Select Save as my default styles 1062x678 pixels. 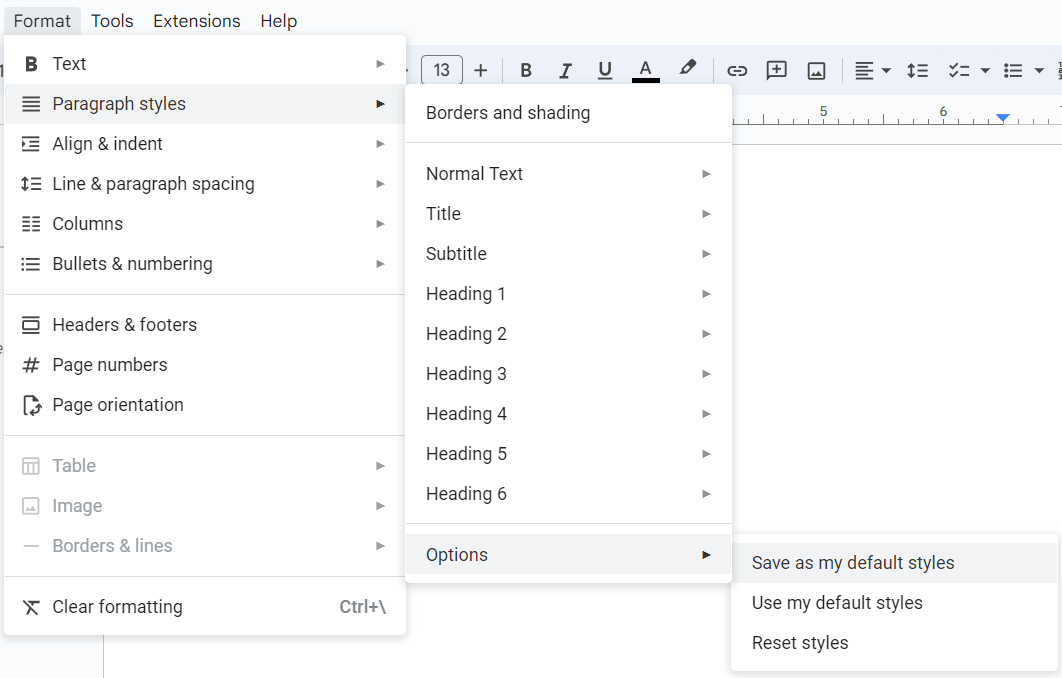tap(851, 563)
